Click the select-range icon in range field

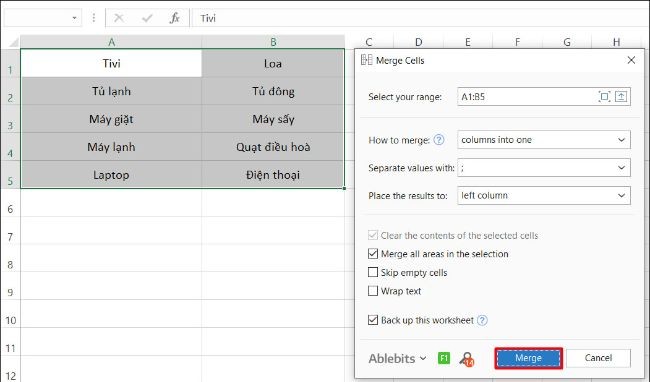[x=604, y=97]
